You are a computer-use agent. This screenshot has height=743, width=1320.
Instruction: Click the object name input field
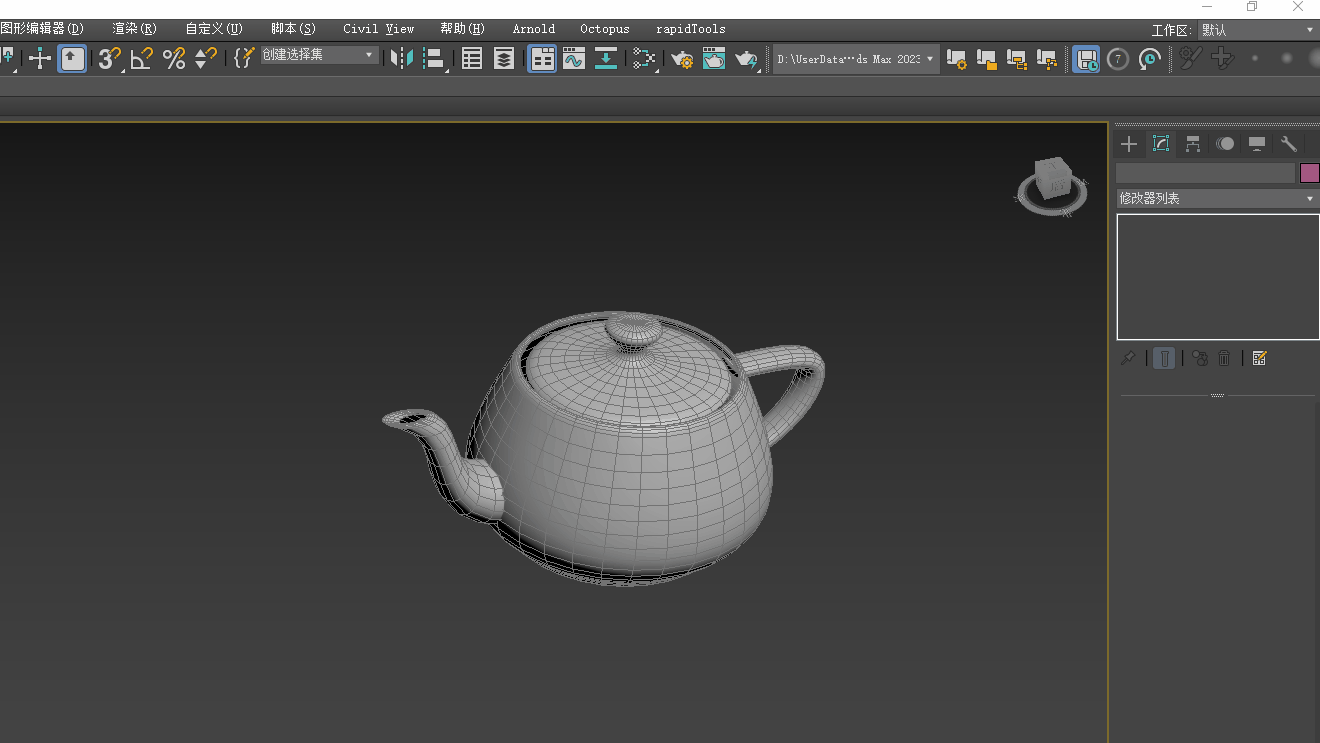(x=1205, y=173)
